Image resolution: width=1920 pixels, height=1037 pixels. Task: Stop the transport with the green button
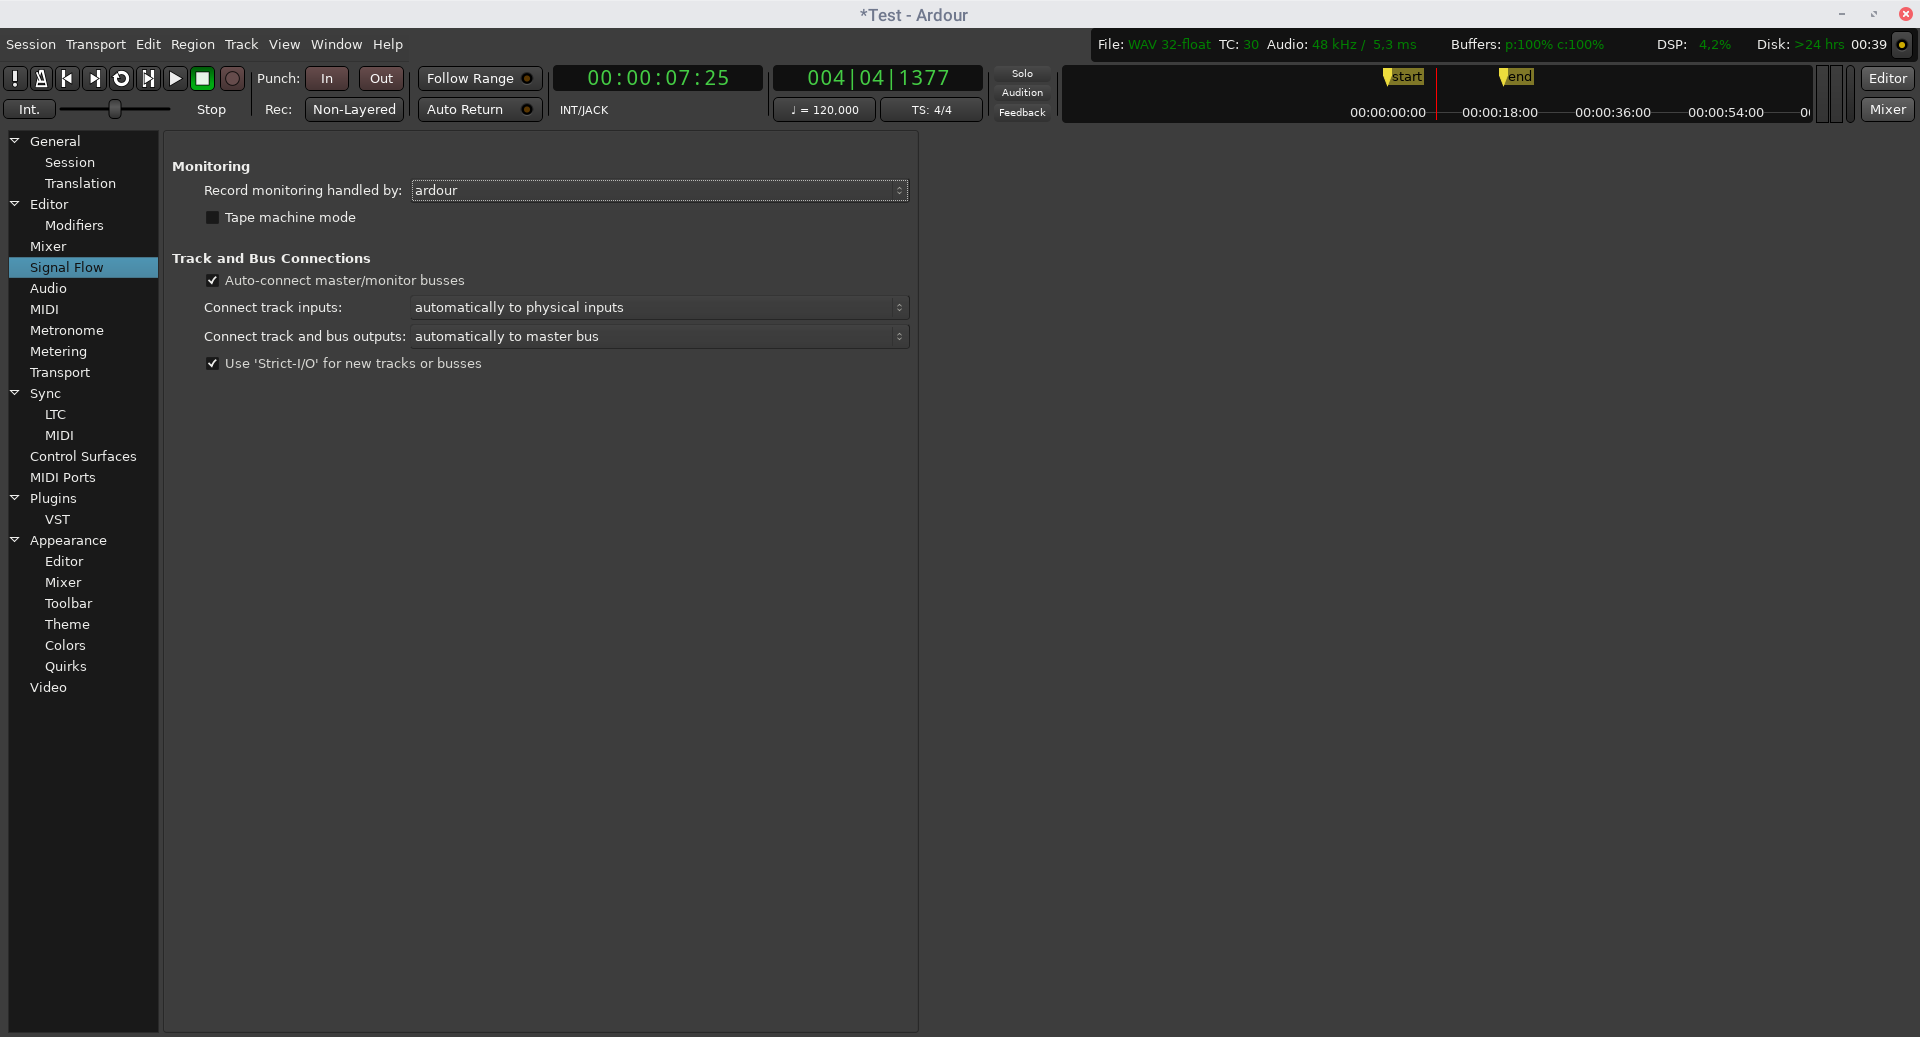coord(202,78)
